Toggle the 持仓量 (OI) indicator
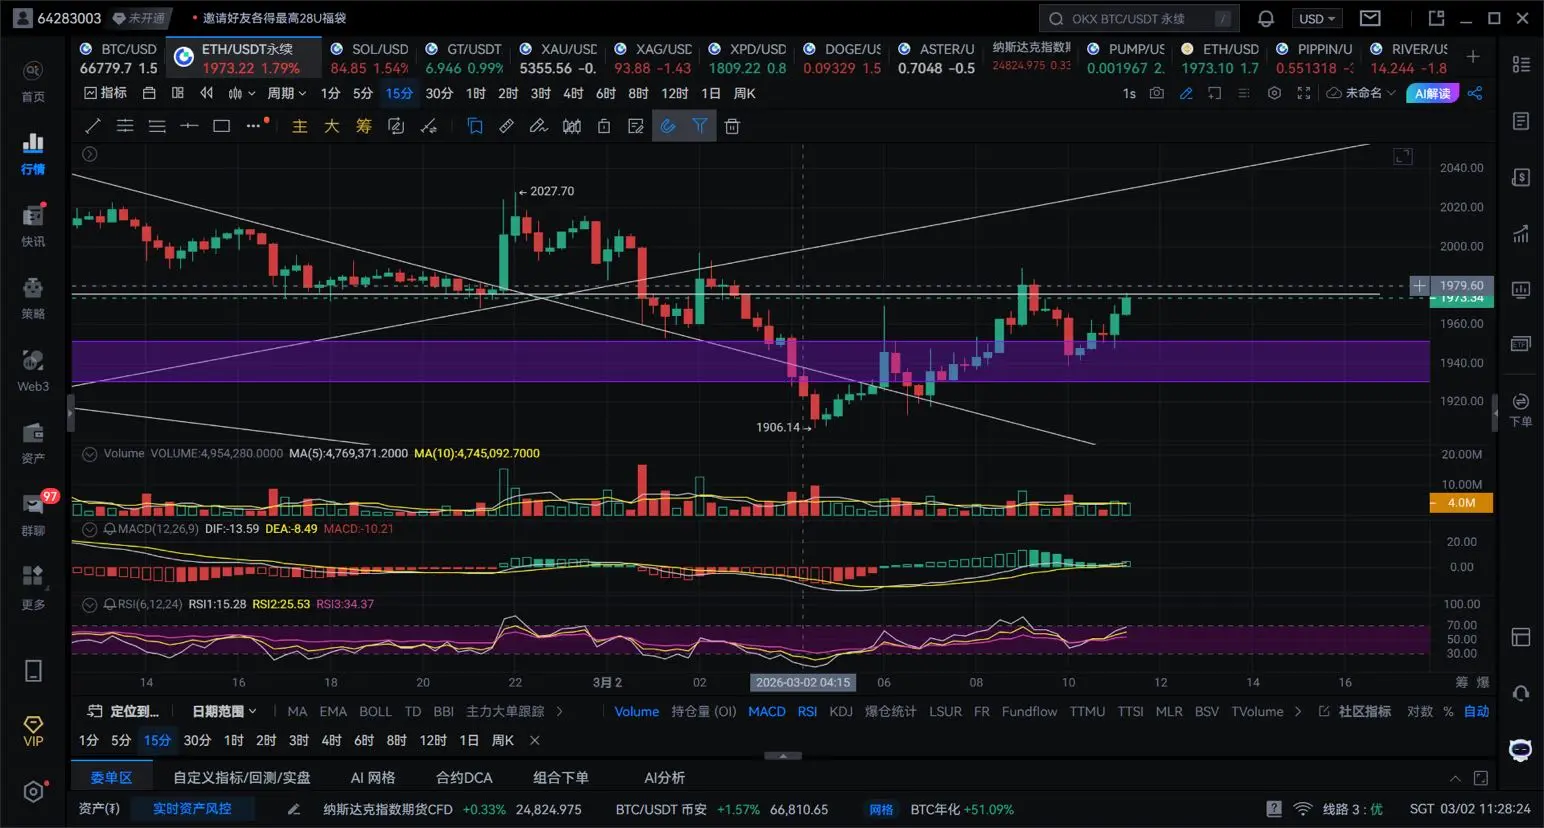Screen dimensions: 1544x828 point(704,711)
